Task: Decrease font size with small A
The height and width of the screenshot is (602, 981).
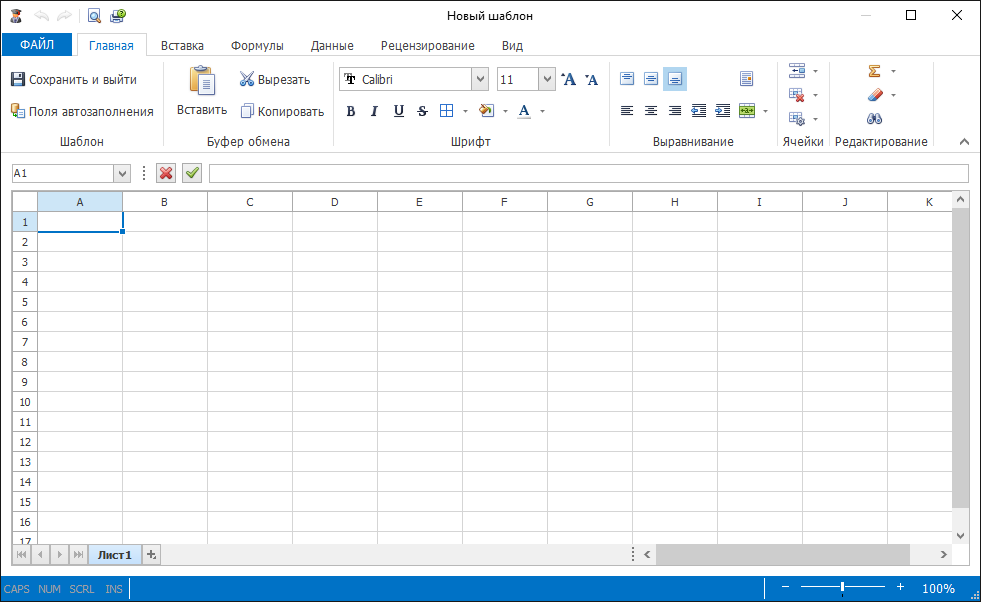Action: [x=591, y=79]
